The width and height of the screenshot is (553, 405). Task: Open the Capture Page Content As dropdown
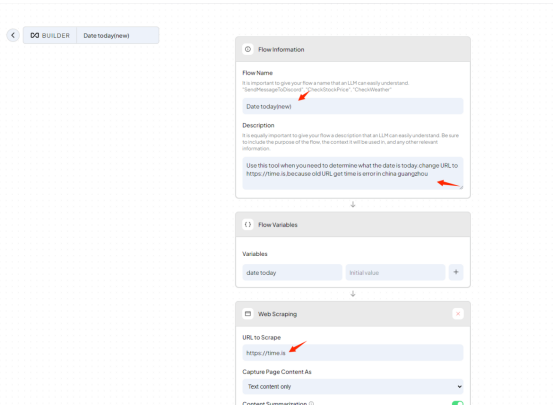[353, 387]
